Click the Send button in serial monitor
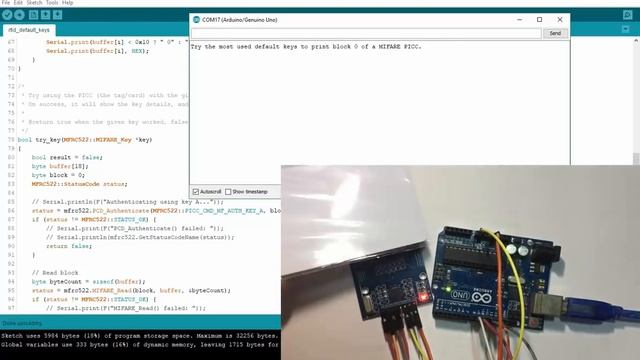640x360 pixels. [555, 33]
